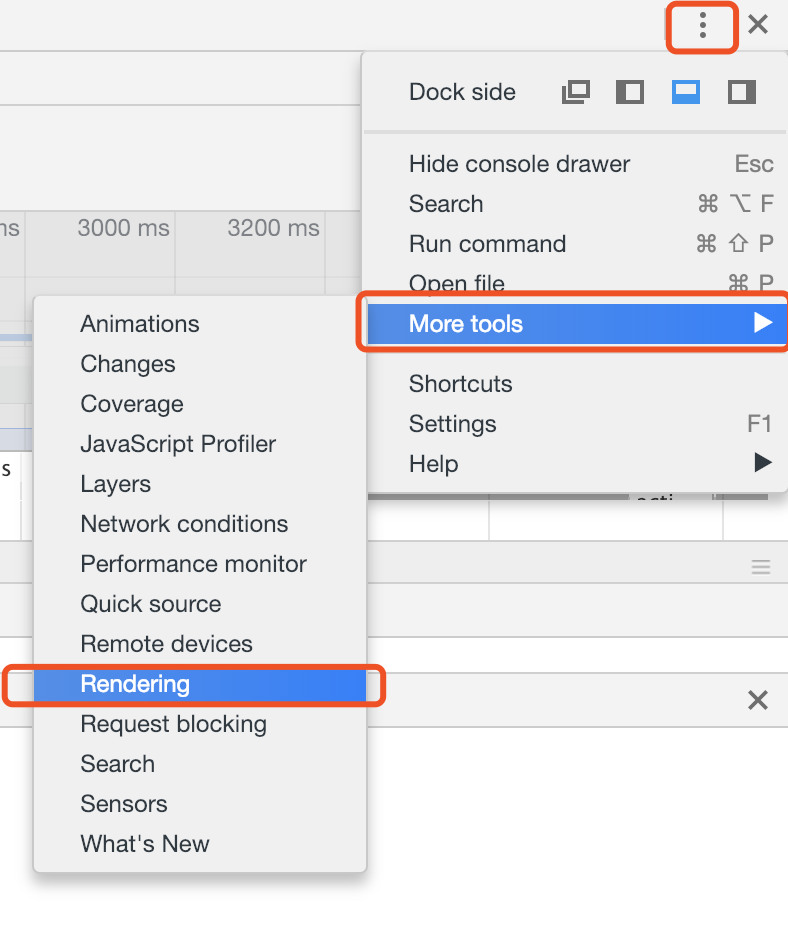Choose dock to left icon

pos(629,92)
